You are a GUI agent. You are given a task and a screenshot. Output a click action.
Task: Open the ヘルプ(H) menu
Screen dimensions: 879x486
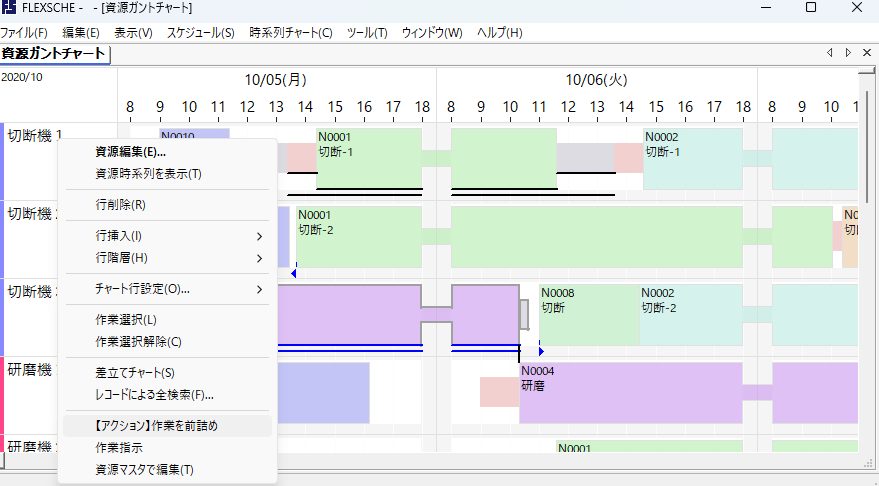500,33
